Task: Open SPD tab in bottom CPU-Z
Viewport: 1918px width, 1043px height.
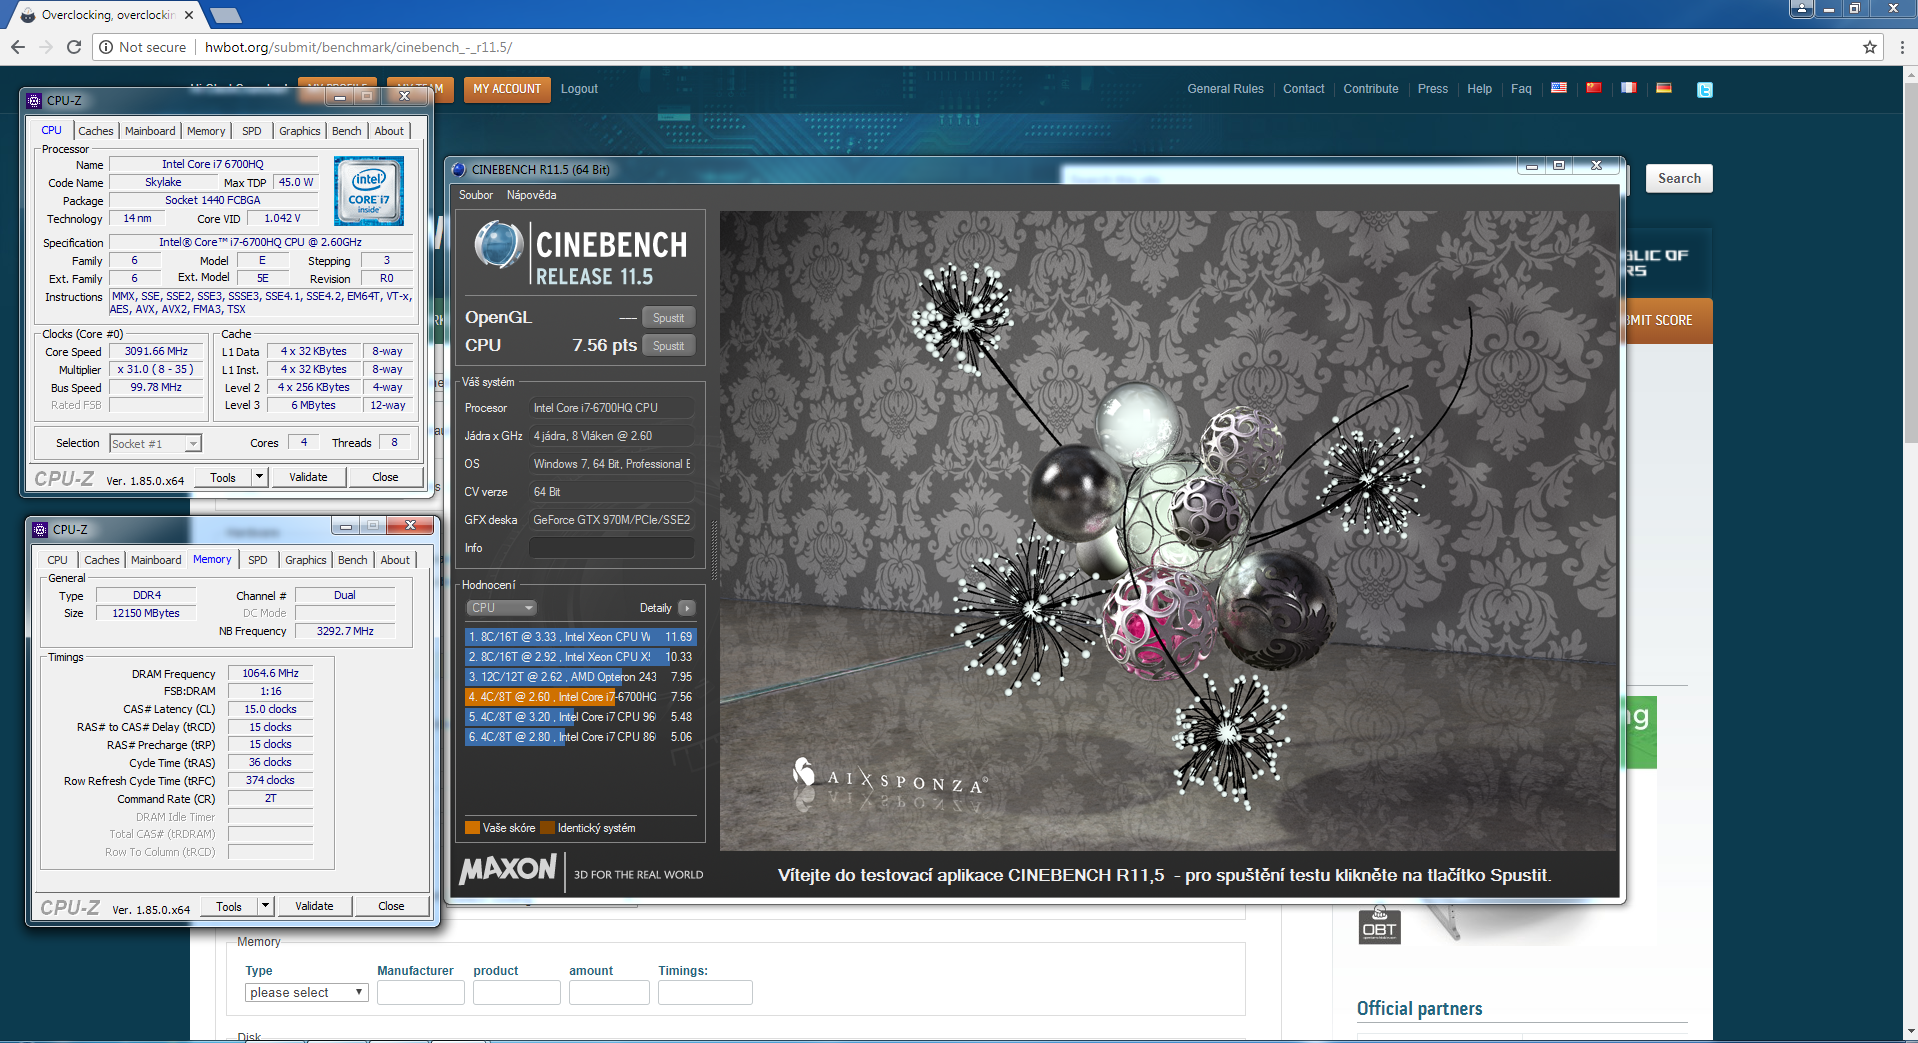Action: coord(258,560)
